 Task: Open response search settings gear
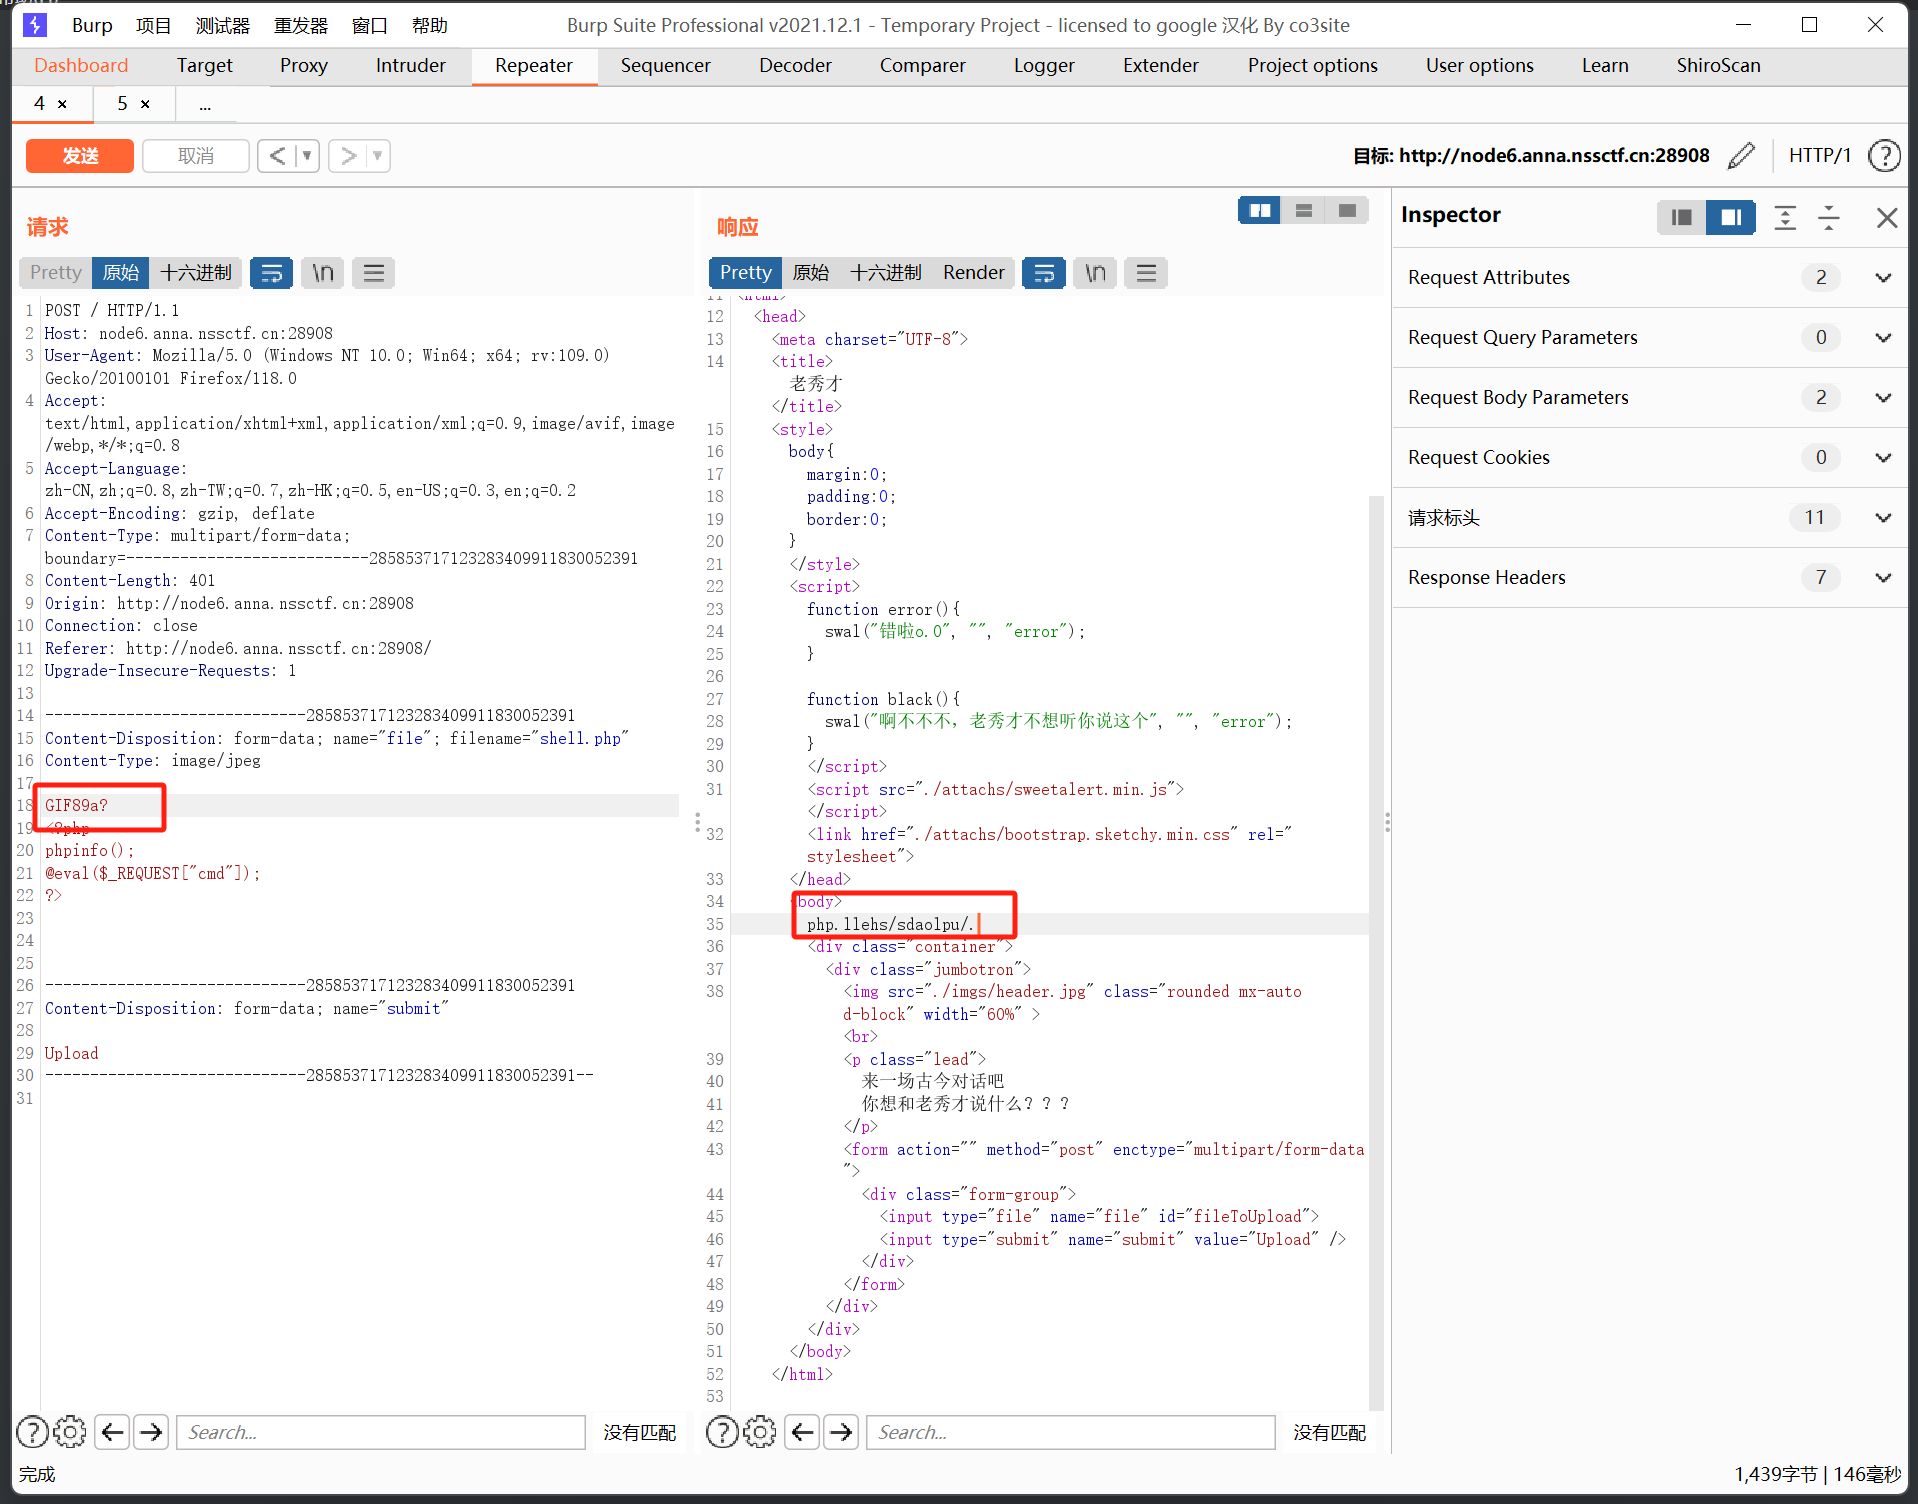(x=760, y=1432)
